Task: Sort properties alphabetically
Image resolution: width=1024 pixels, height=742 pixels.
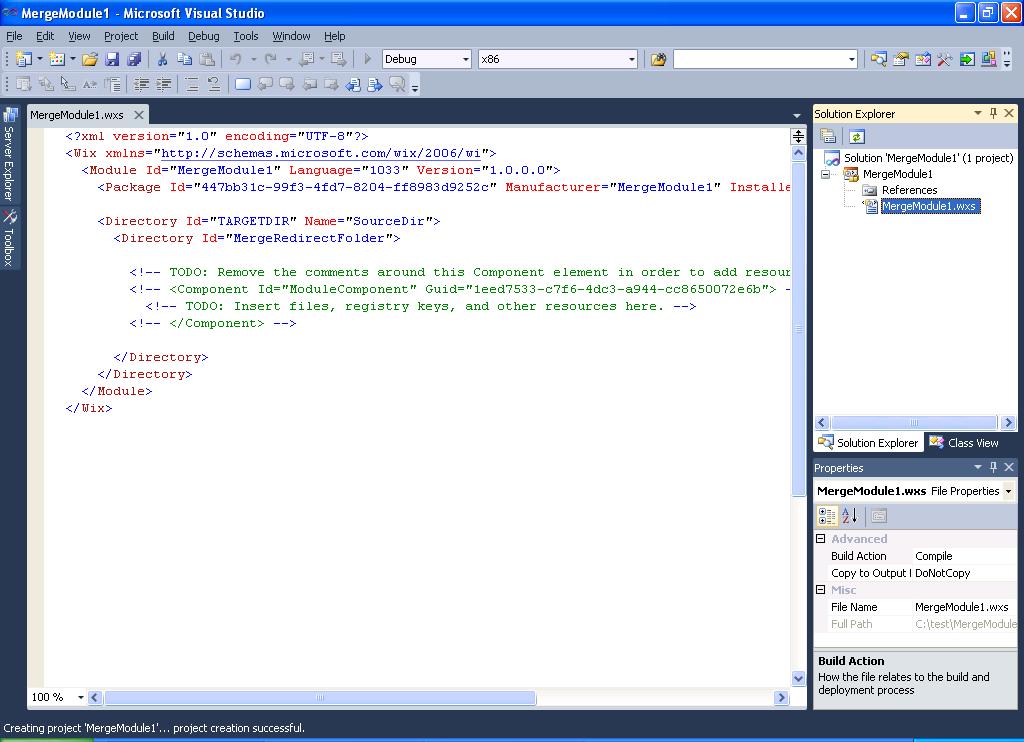Action: (849, 516)
